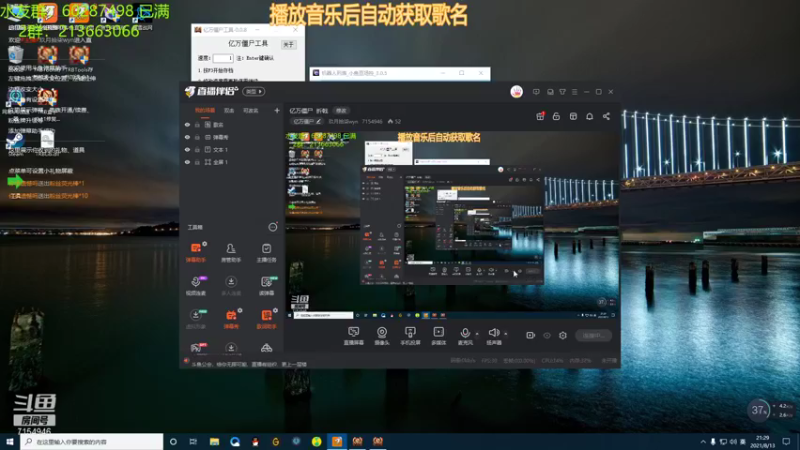
Task: Click pencil to edit room title
Action: pyautogui.click(x=318, y=121)
